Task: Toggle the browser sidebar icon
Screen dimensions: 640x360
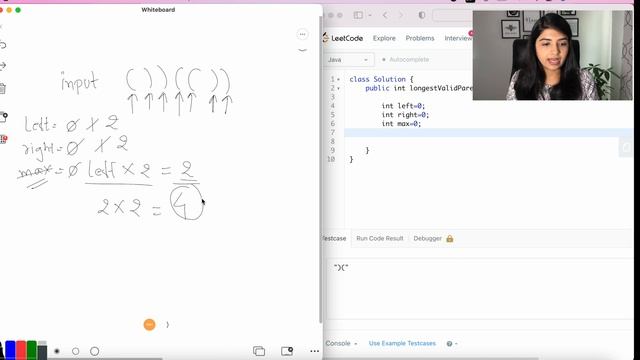Action: 358,15
